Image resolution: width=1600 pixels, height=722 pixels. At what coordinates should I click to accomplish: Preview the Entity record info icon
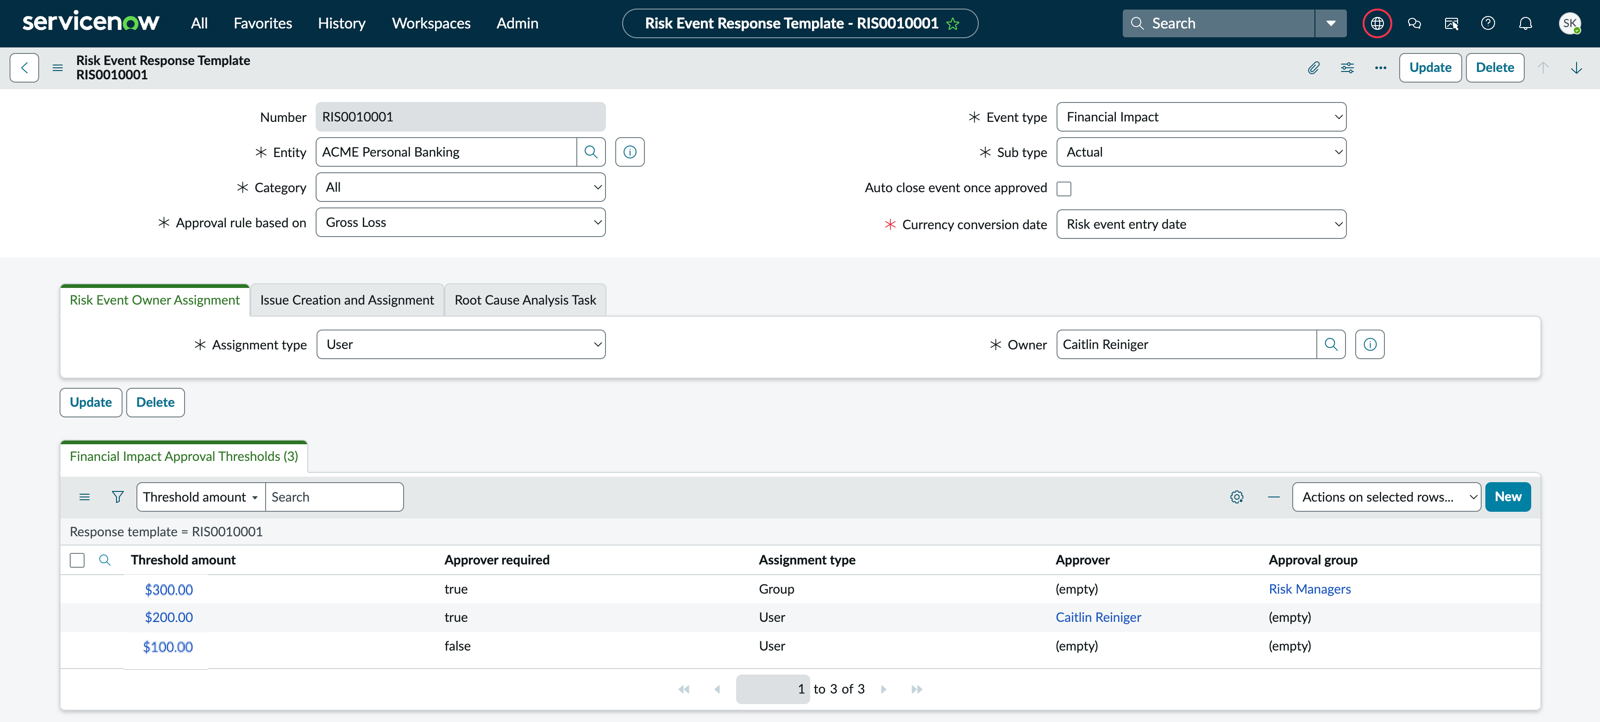pyautogui.click(x=630, y=152)
